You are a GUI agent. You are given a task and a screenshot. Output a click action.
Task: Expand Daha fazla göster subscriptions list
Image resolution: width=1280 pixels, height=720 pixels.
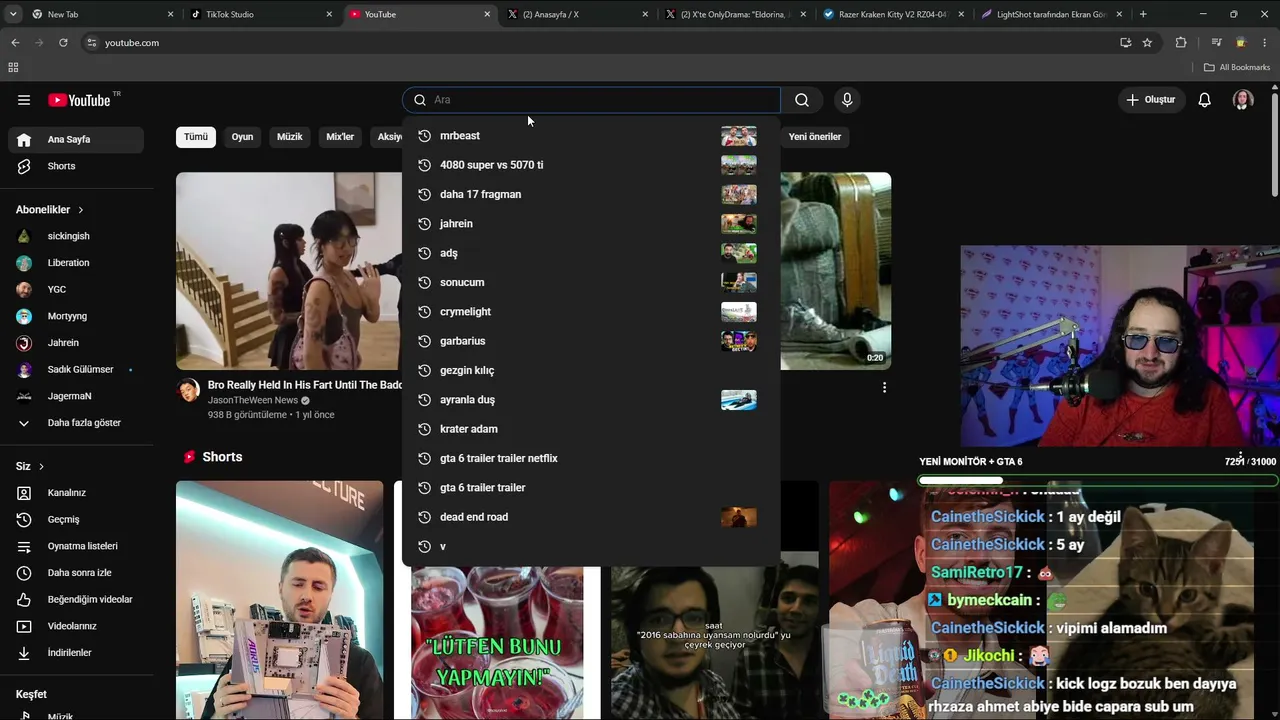click(76, 423)
